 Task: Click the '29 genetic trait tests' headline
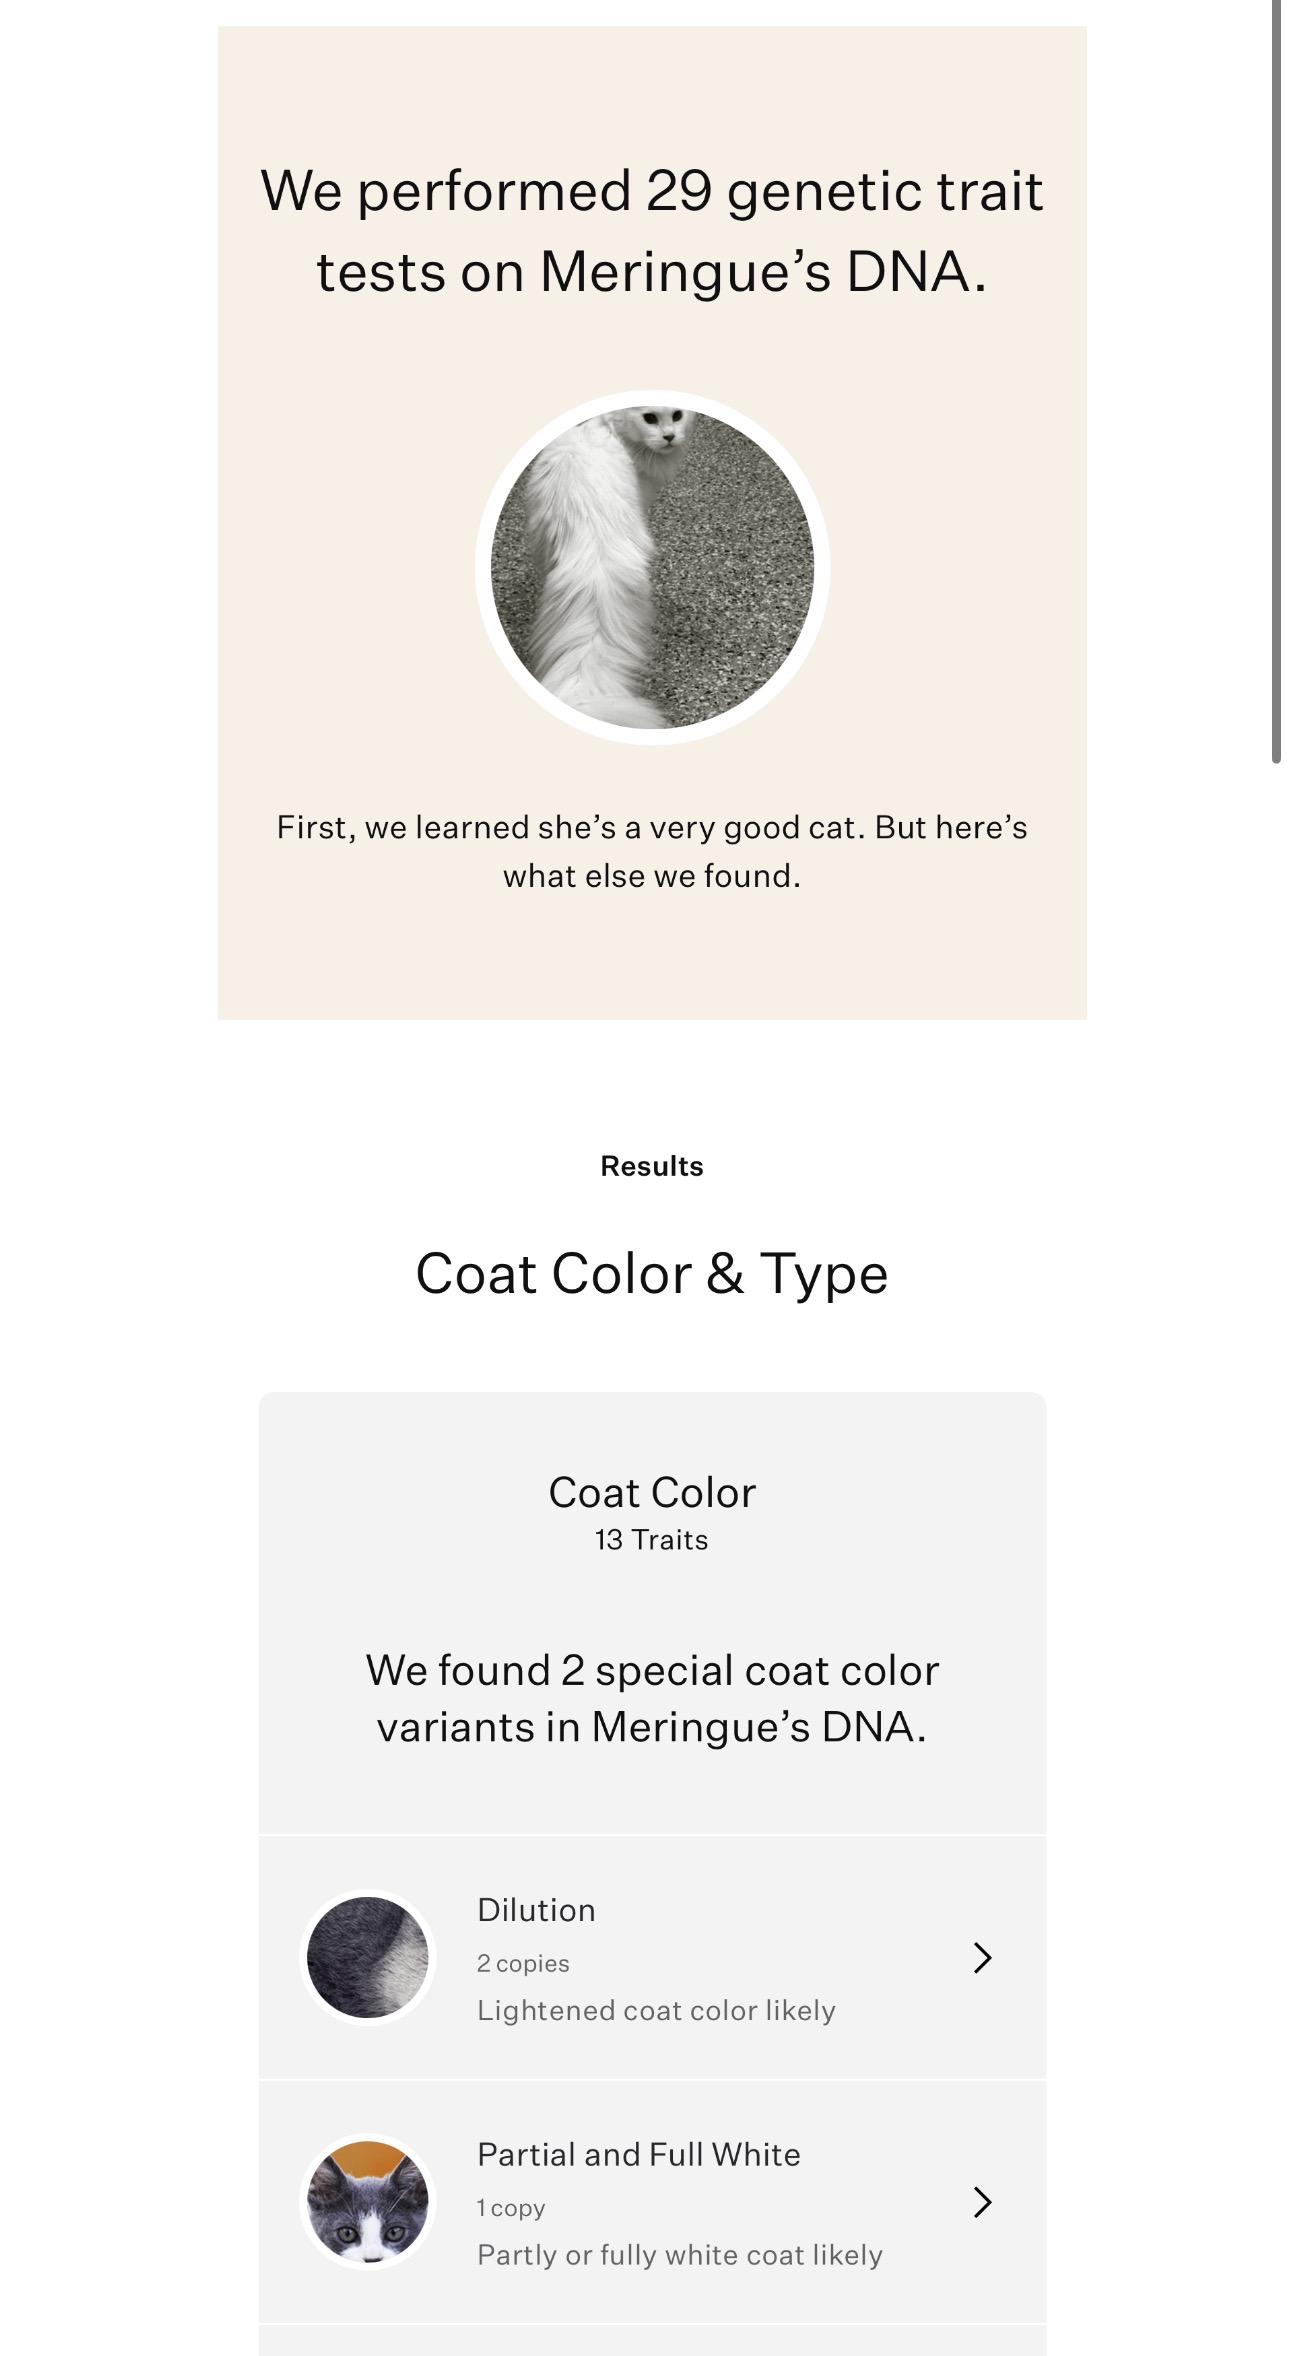coord(652,230)
